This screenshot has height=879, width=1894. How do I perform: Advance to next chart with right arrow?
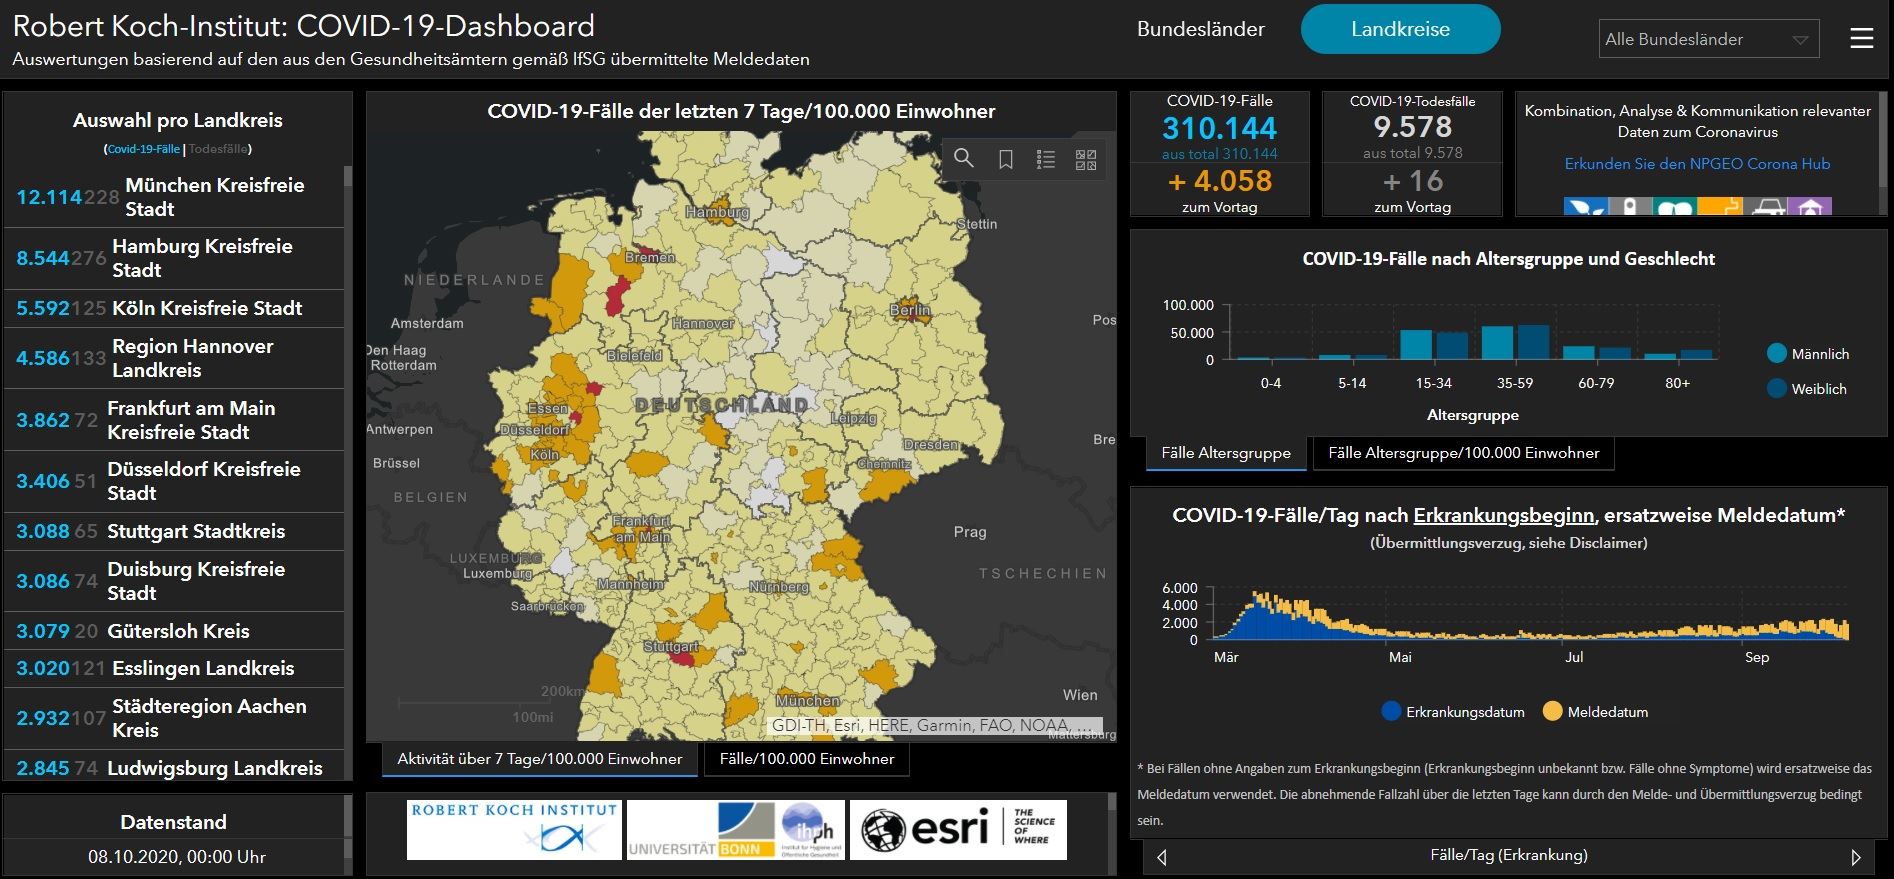pyautogui.click(x=1856, y=857)
